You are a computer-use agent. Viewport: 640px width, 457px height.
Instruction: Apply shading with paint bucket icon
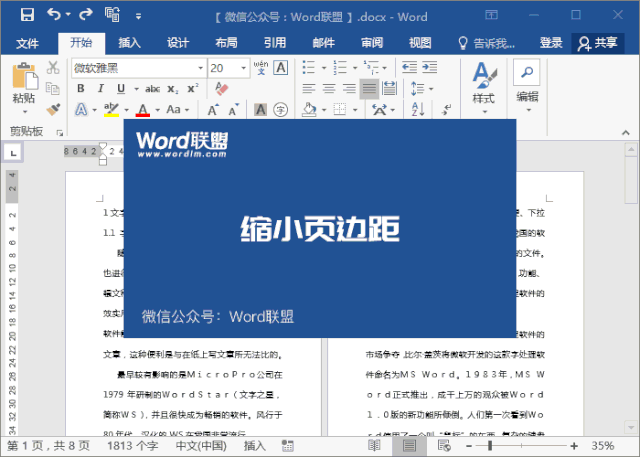[x=309, y=109]
